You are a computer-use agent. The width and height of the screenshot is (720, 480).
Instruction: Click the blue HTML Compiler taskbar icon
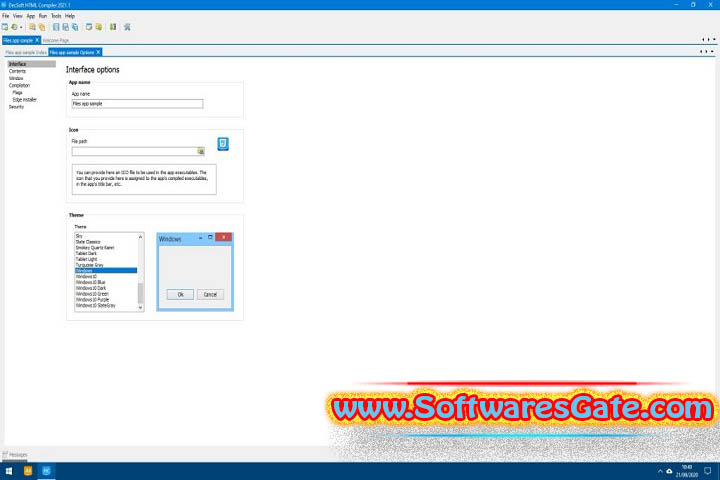coord(46,471)
